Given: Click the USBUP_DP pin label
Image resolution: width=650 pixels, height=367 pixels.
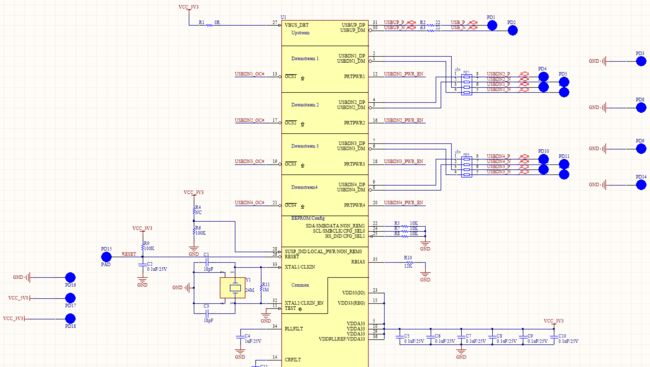Looking at the screenshot, I should tap(354, 25).
